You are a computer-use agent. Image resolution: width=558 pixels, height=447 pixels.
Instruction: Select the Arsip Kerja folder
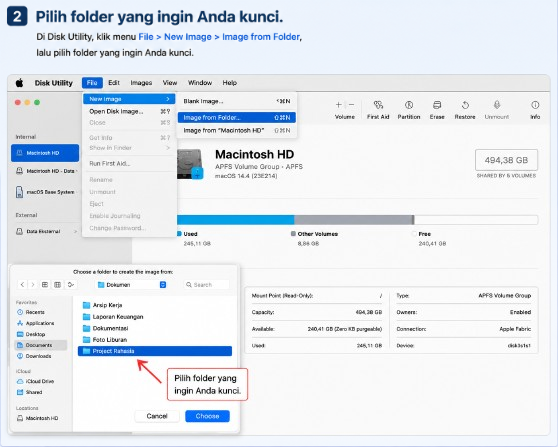point(155,305)
